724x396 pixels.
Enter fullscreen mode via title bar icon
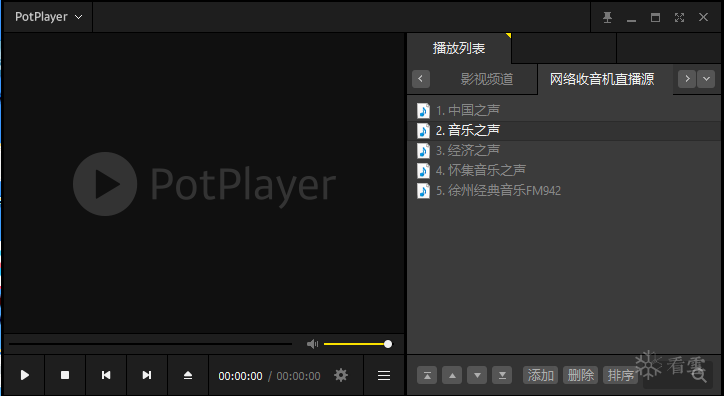(679, 18)
